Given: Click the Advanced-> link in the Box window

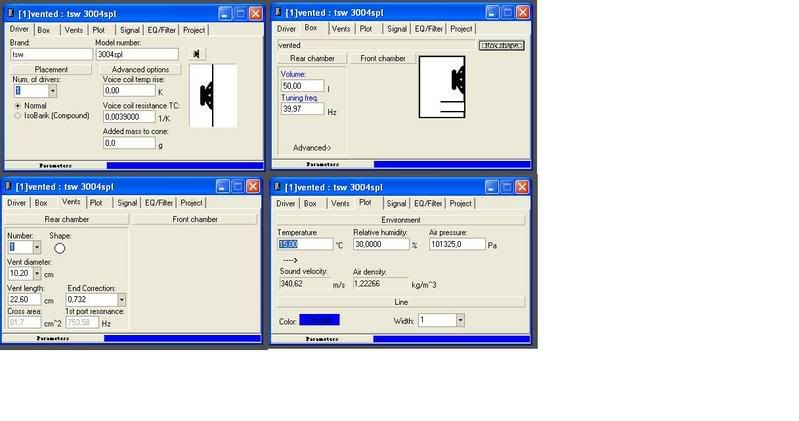Looking at the screenshot, I should pos(312,148).
